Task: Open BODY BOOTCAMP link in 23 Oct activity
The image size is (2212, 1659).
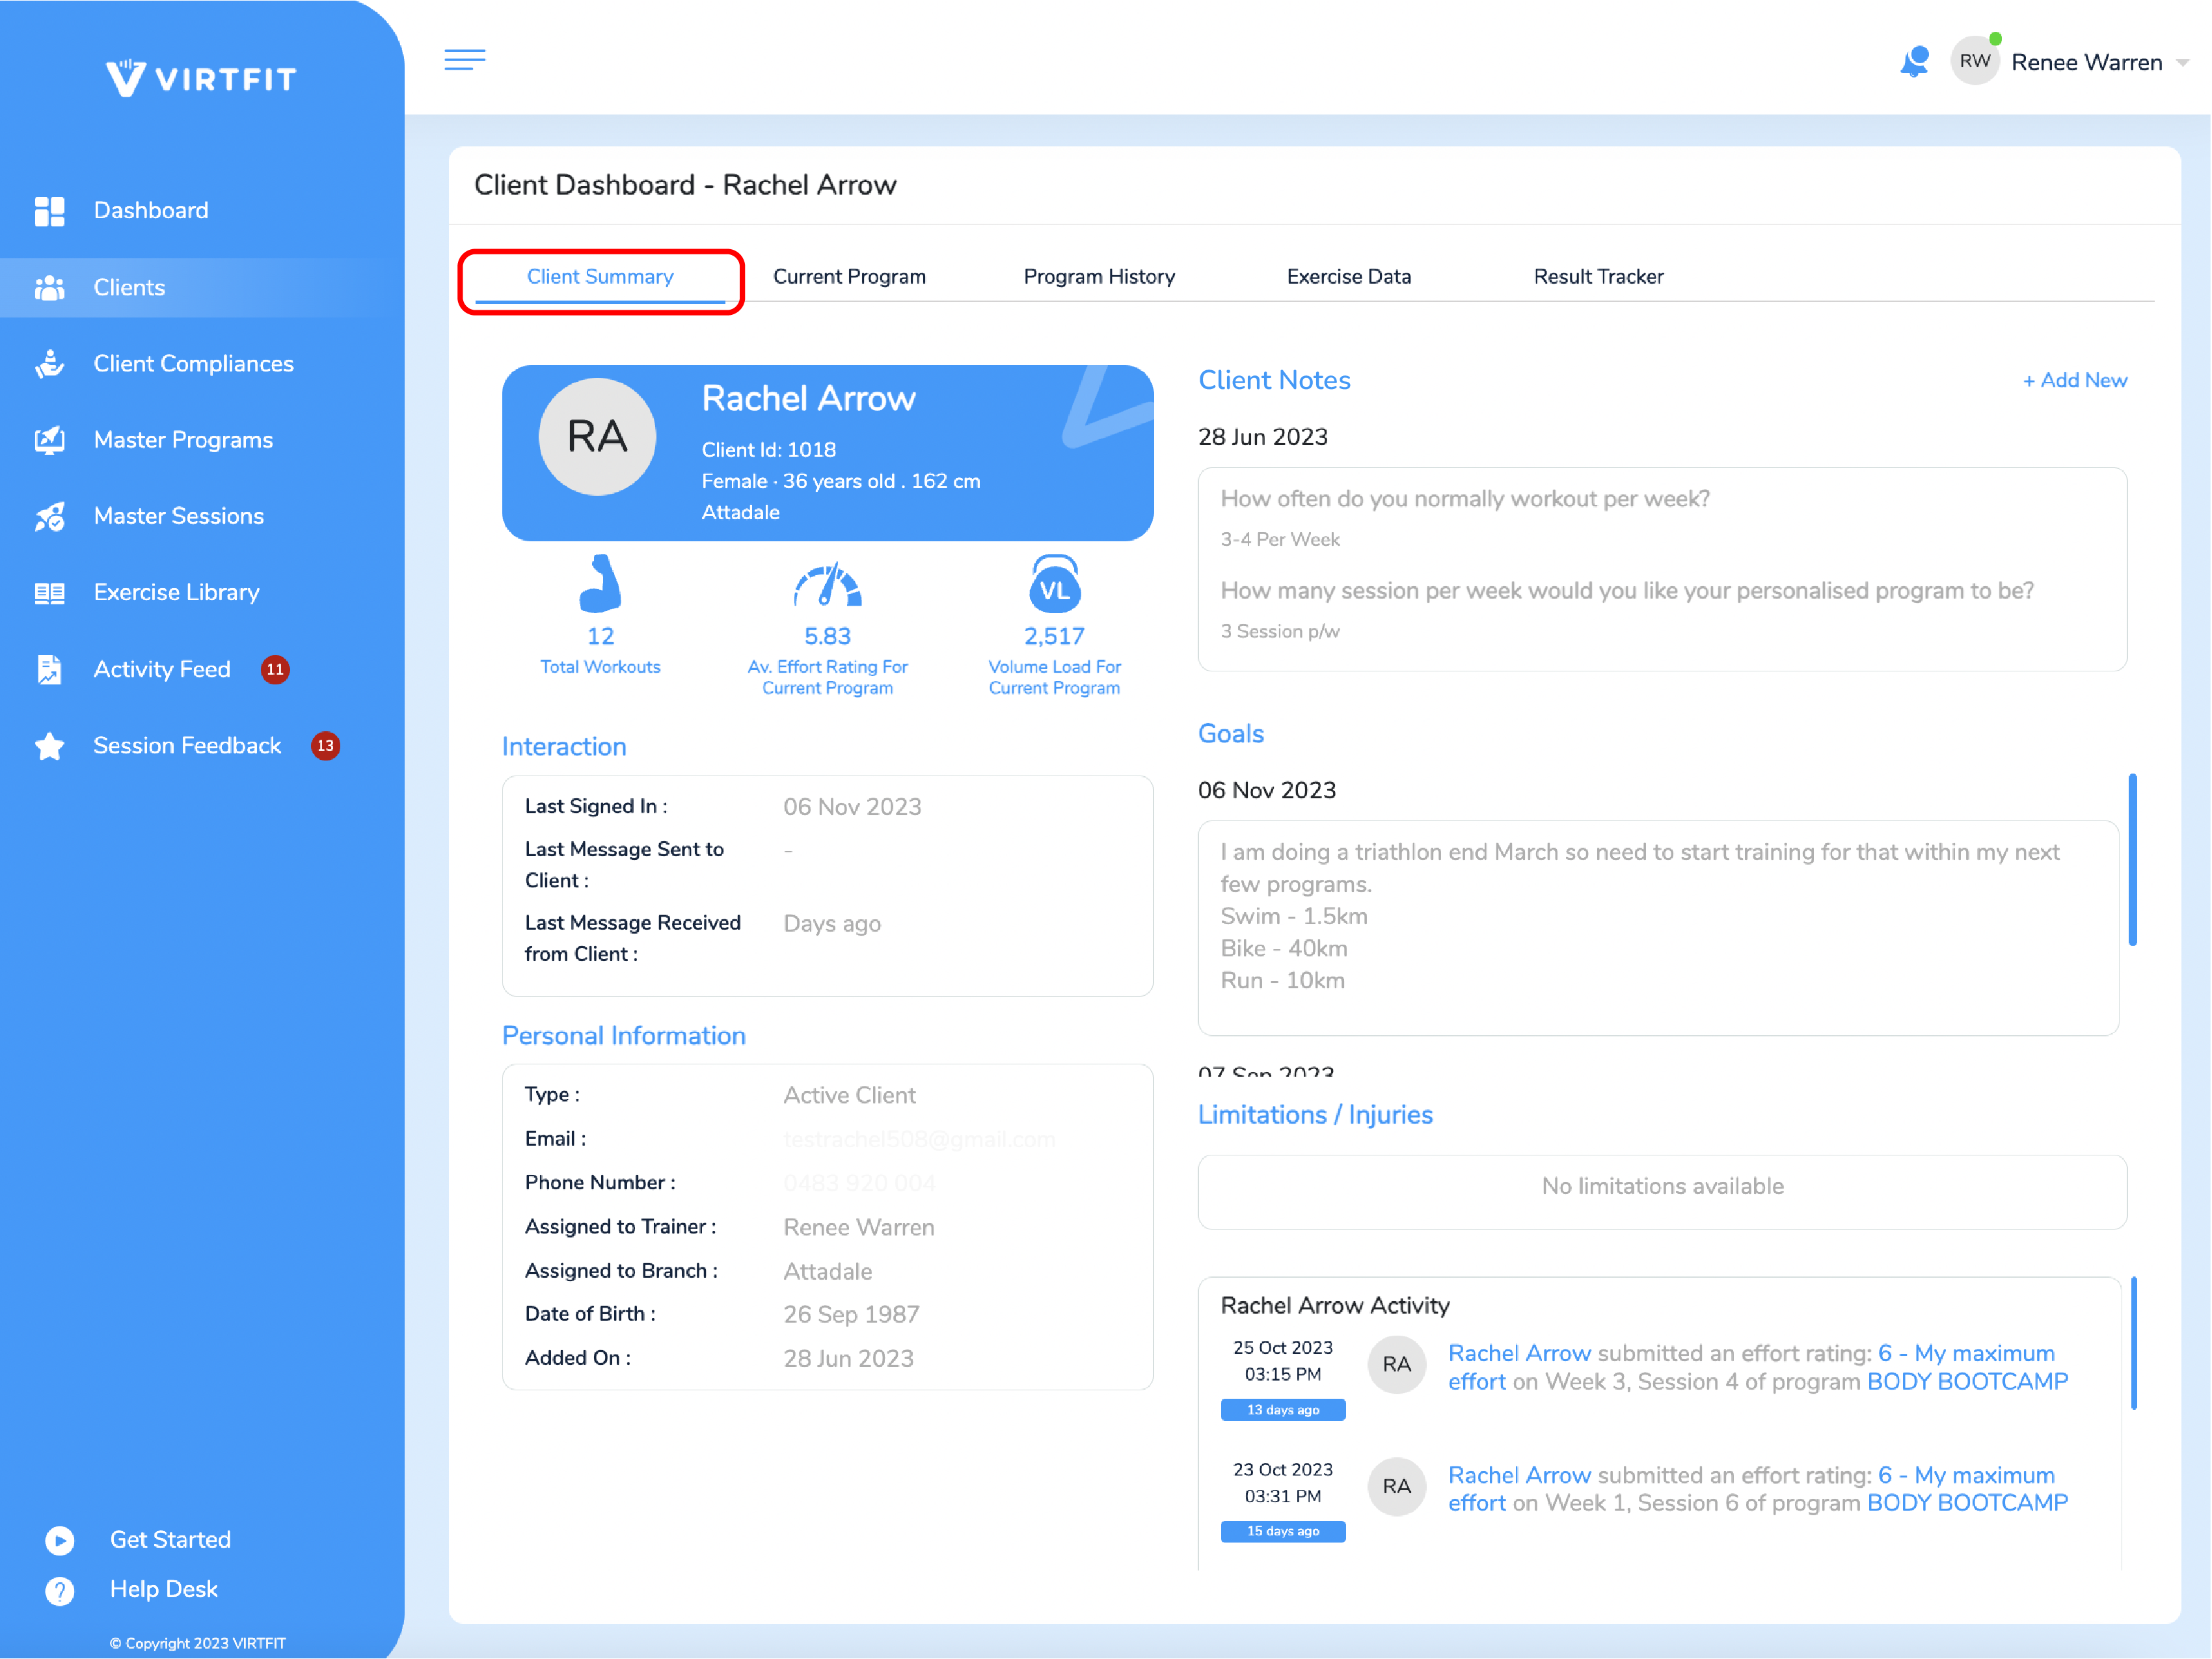Action: [1968, 1504]
